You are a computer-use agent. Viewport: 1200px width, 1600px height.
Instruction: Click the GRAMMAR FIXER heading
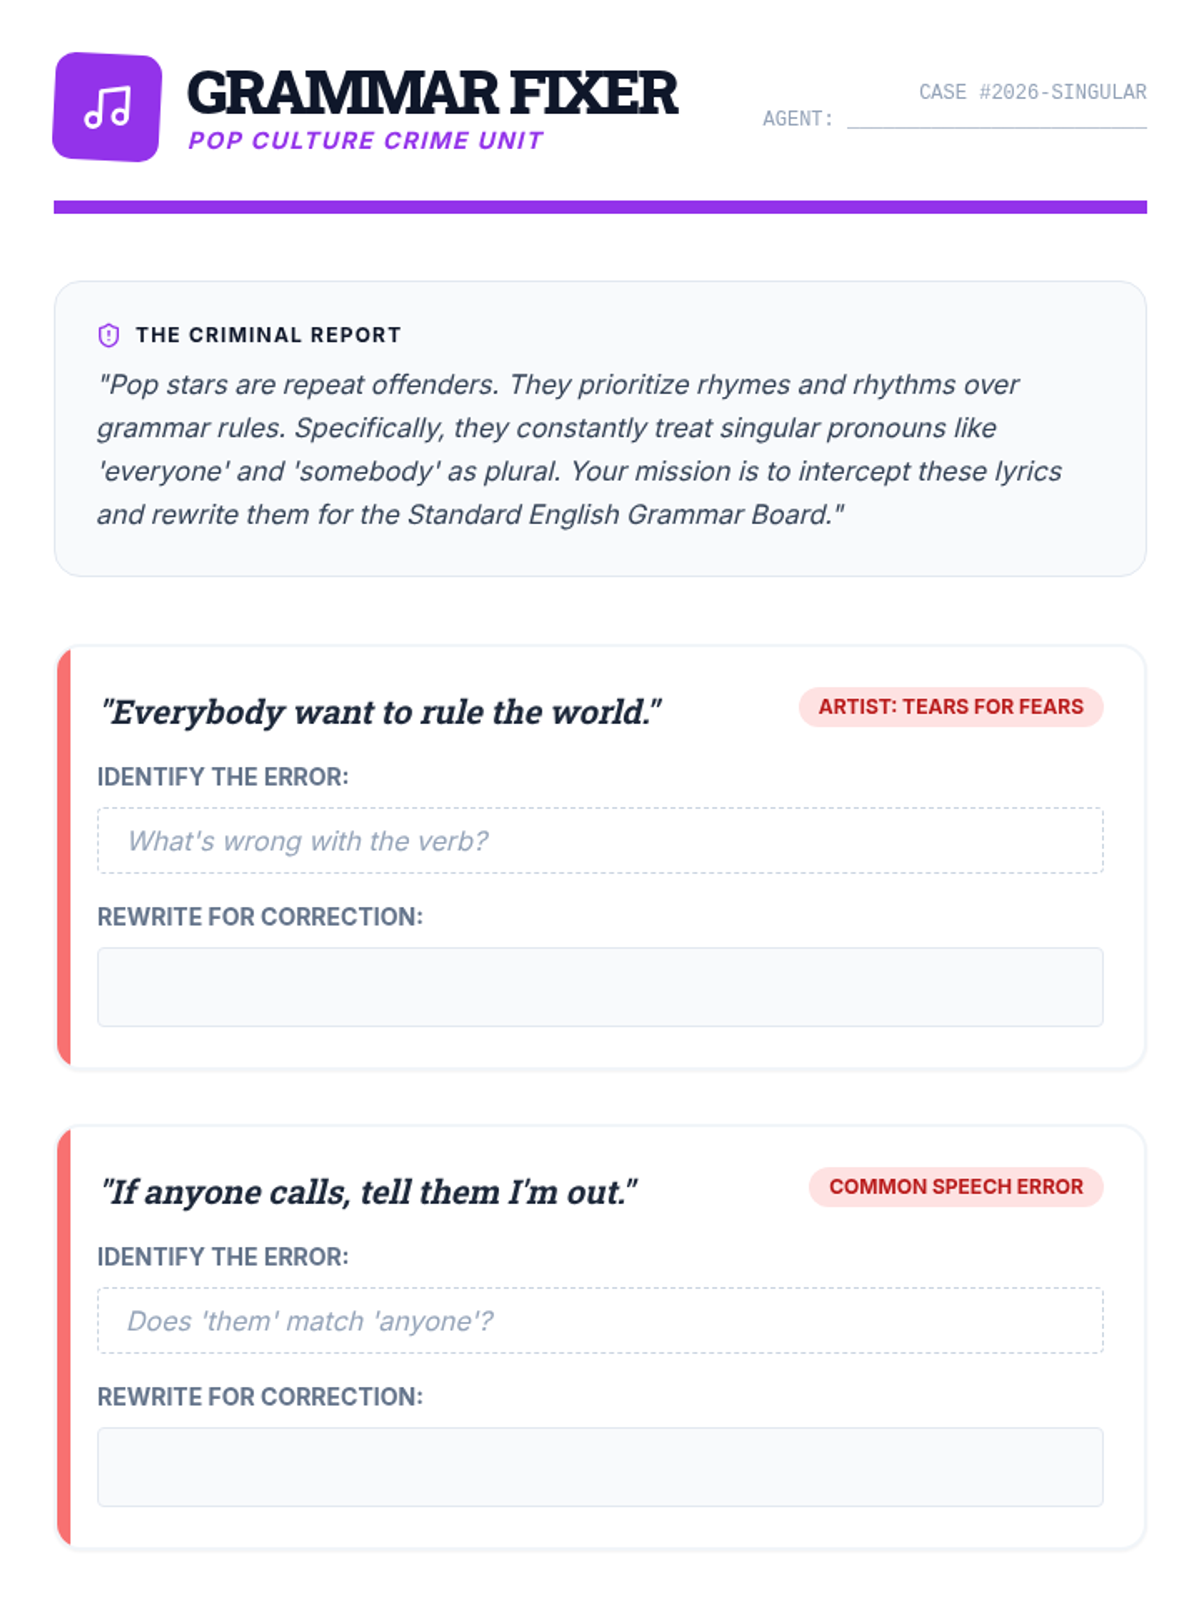coord(432,93)
